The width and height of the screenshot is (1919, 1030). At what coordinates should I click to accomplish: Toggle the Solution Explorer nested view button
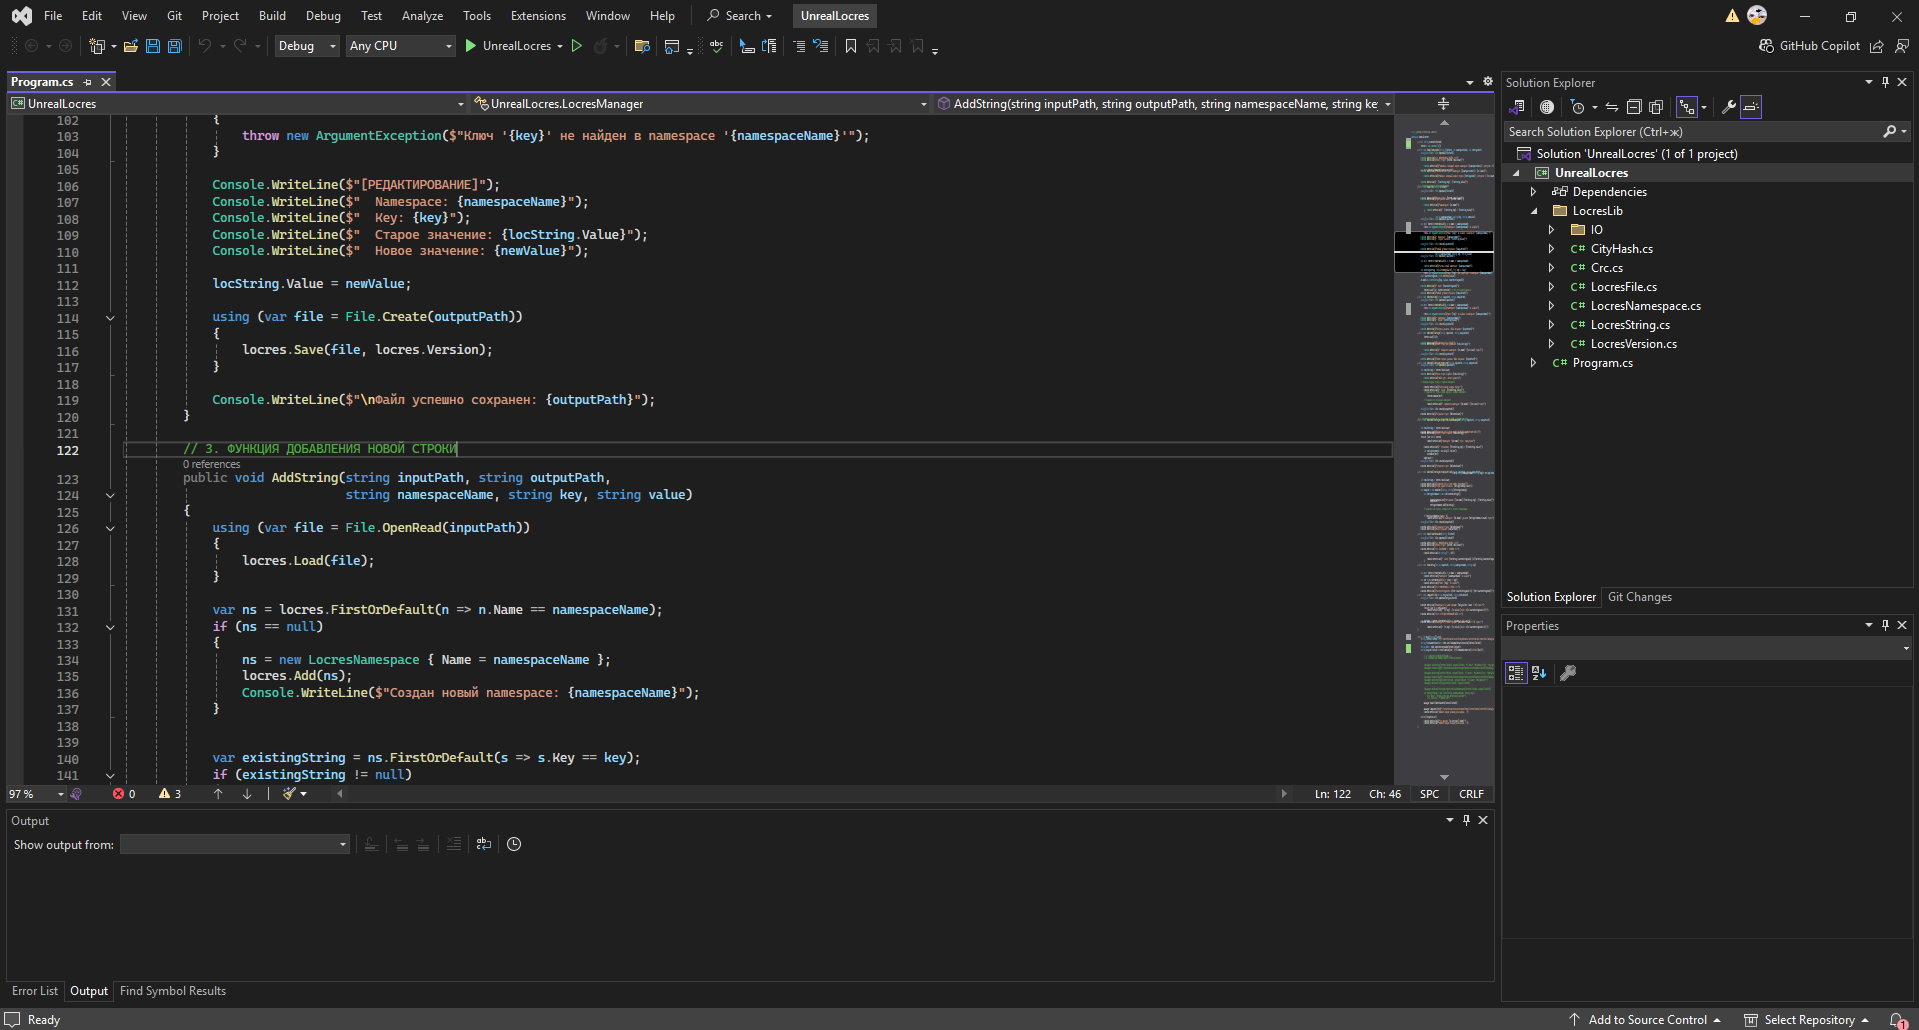tap(1687, 107)
